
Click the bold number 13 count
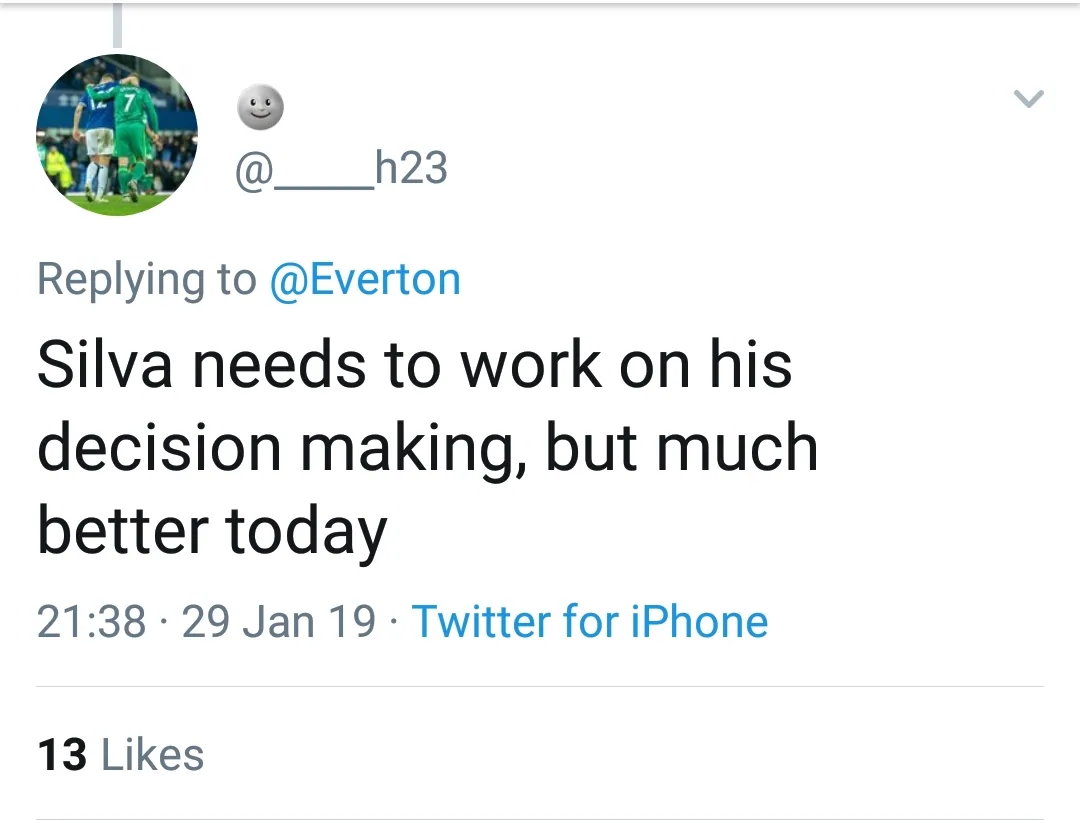tap(63, 755)
